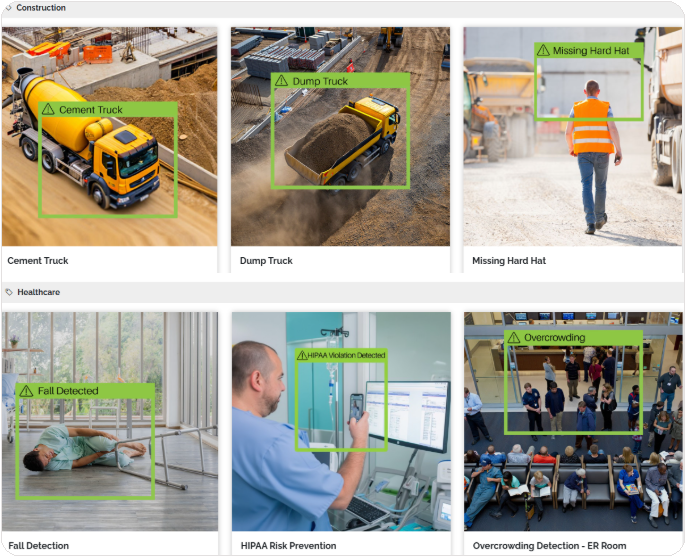Click warning icon on HIPAA Violation Detected label
The image size is (685, 556).
(302, 355)
